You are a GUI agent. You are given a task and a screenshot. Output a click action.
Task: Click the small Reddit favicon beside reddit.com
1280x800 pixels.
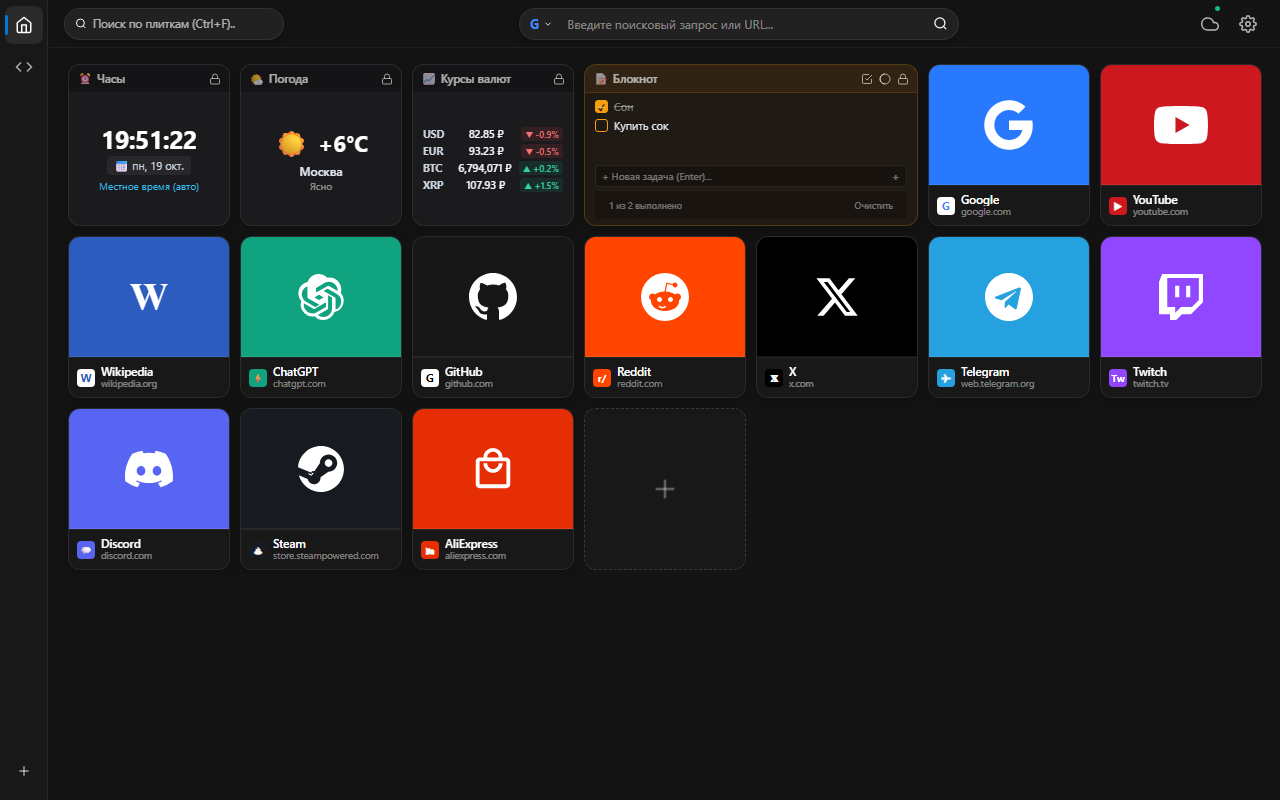pyautogui.click(x=602, y=378)
